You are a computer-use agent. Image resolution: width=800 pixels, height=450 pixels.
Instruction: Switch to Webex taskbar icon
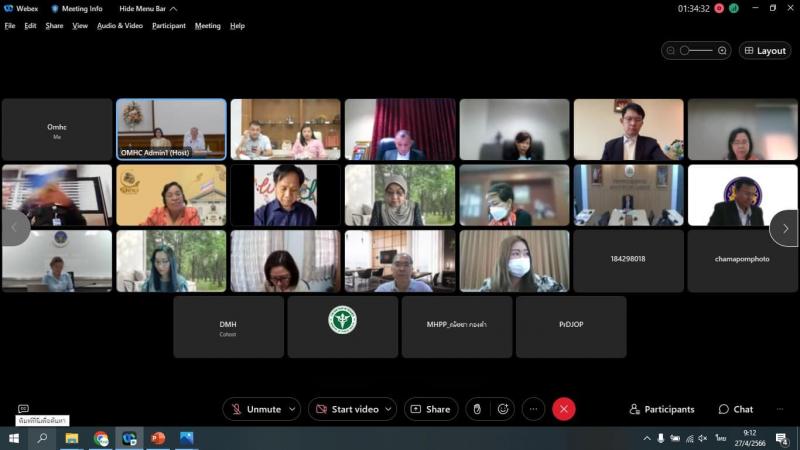coord(129,438)
